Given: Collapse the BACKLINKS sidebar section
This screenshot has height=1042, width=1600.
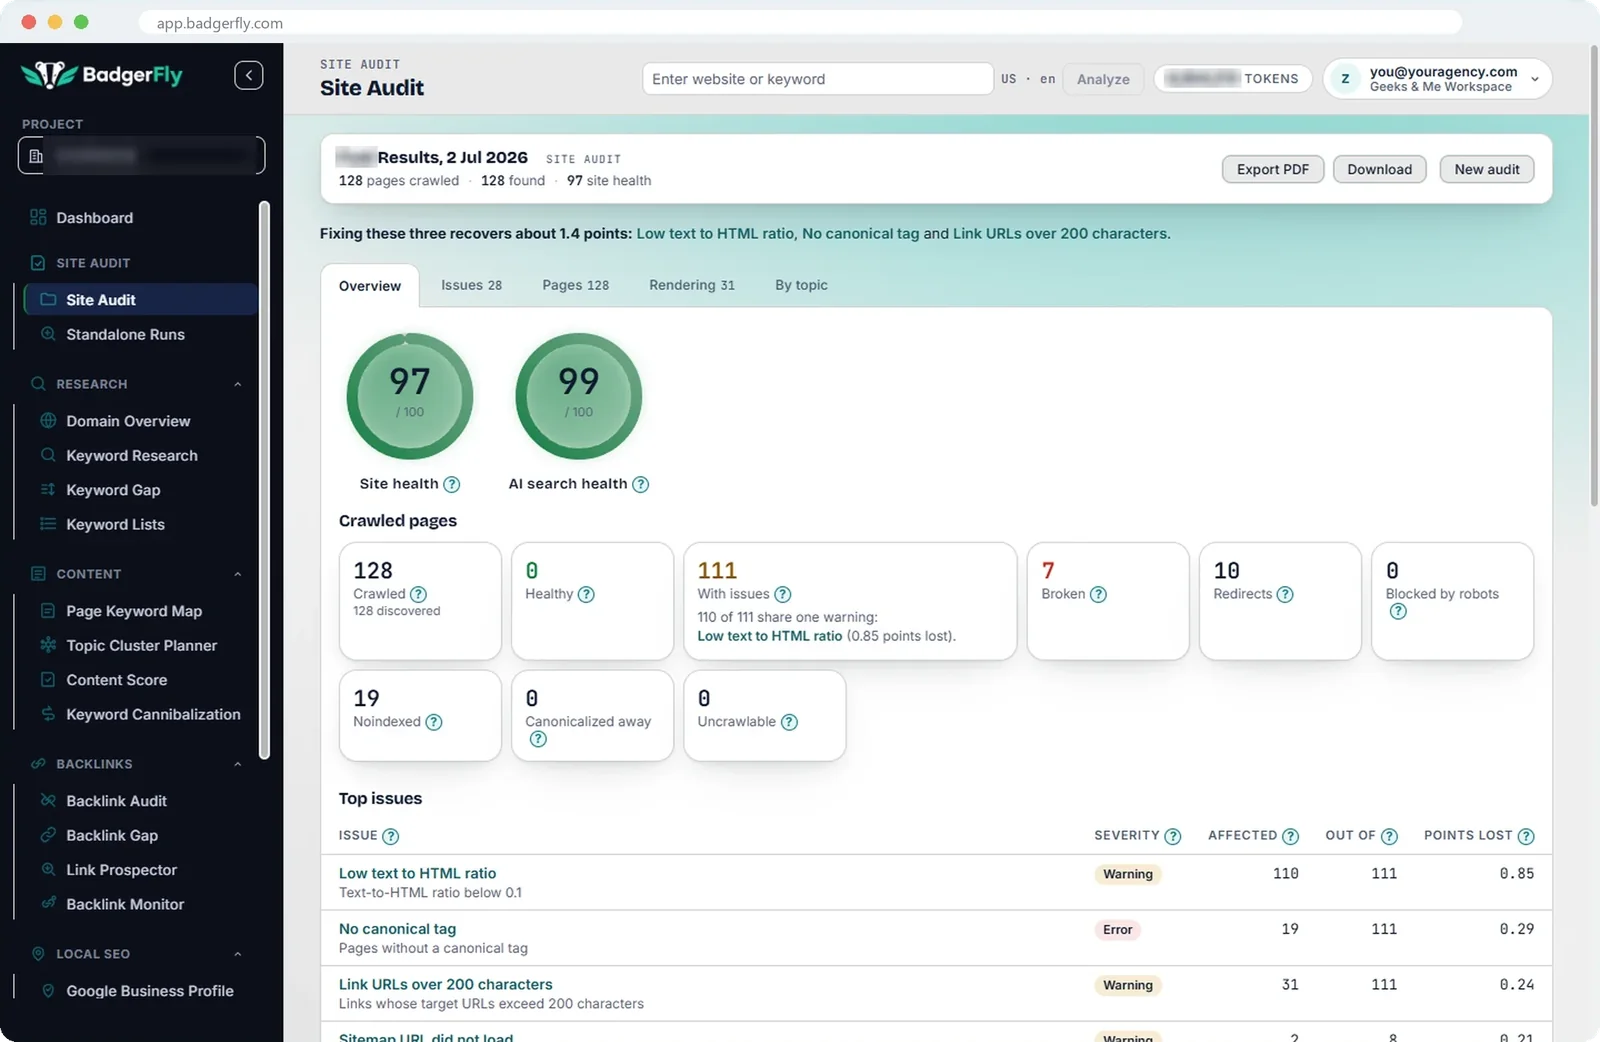Looking at the screenshot, I should coord(238,764).
